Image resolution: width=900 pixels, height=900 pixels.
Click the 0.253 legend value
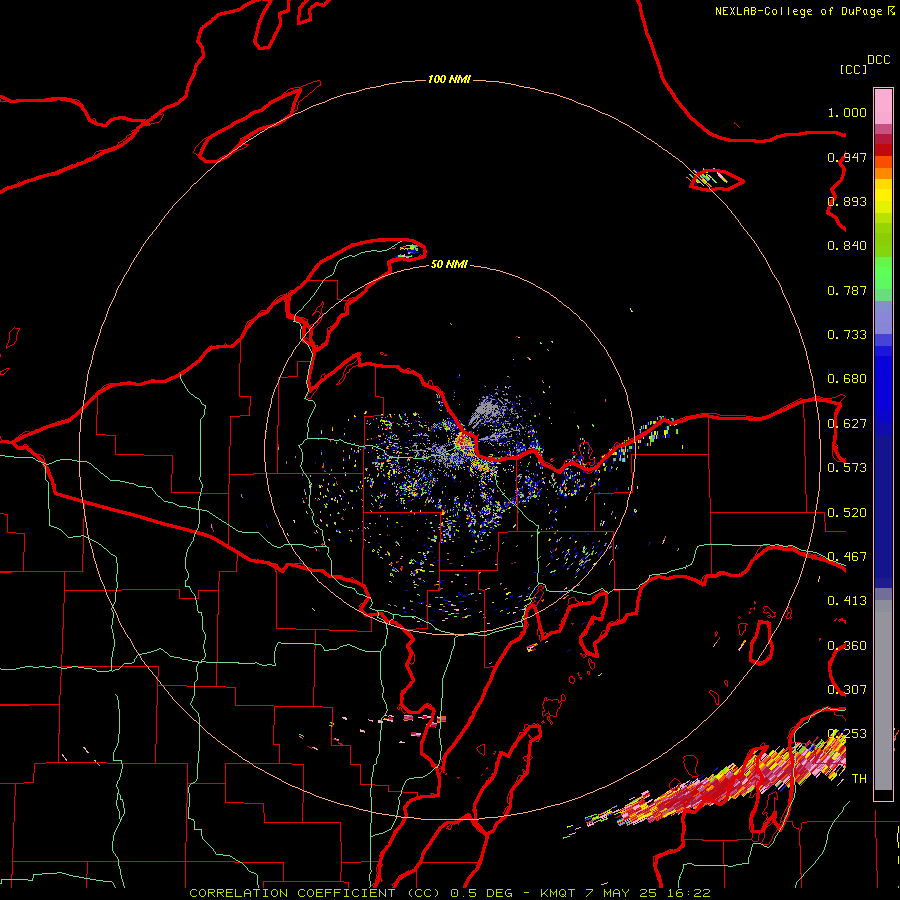[x=847, y=734]
